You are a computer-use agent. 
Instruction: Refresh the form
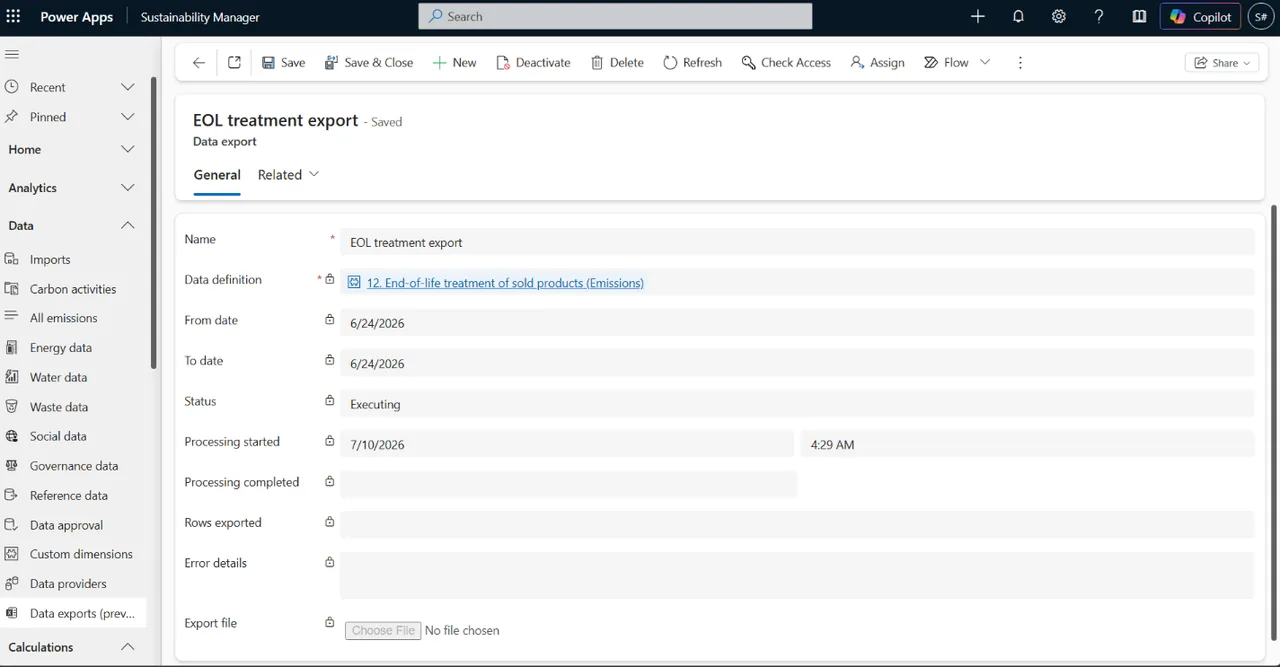pos(692,62)
